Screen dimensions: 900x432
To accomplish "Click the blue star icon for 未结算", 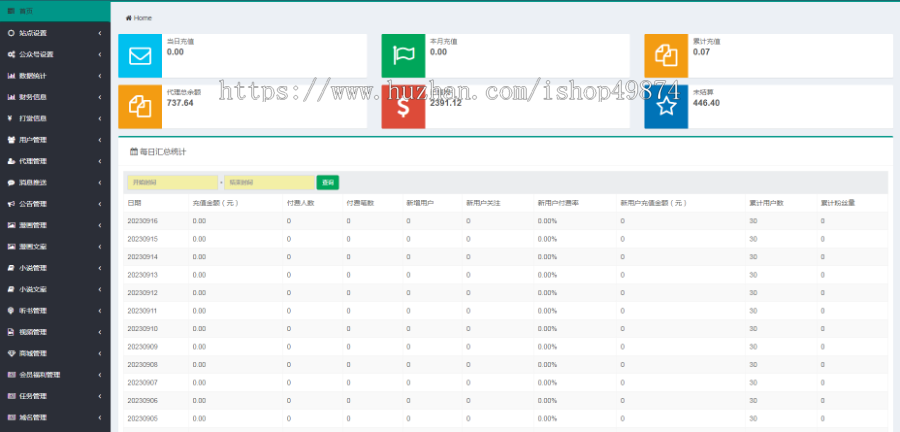I will 665,106.
